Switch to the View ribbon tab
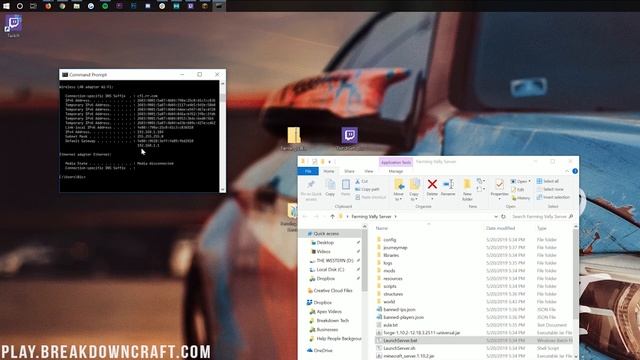This screenshot has width=640, height=360. pos(369,171)
